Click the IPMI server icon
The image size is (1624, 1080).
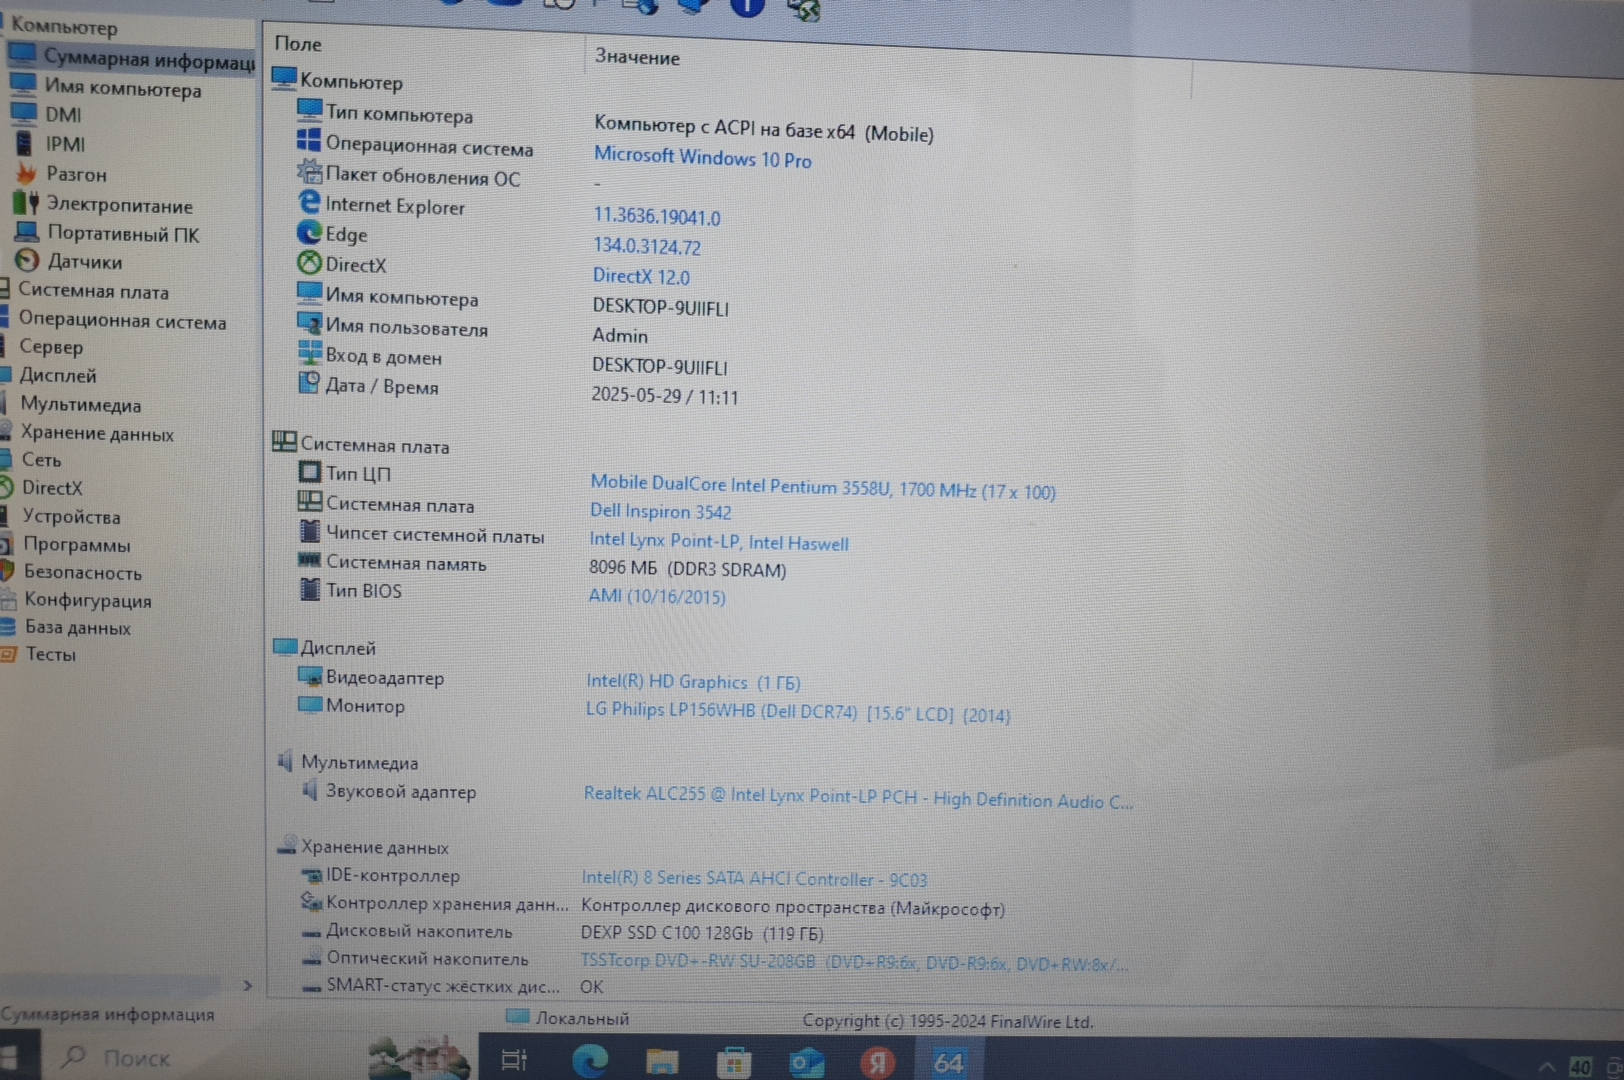(x=24, y=143)
